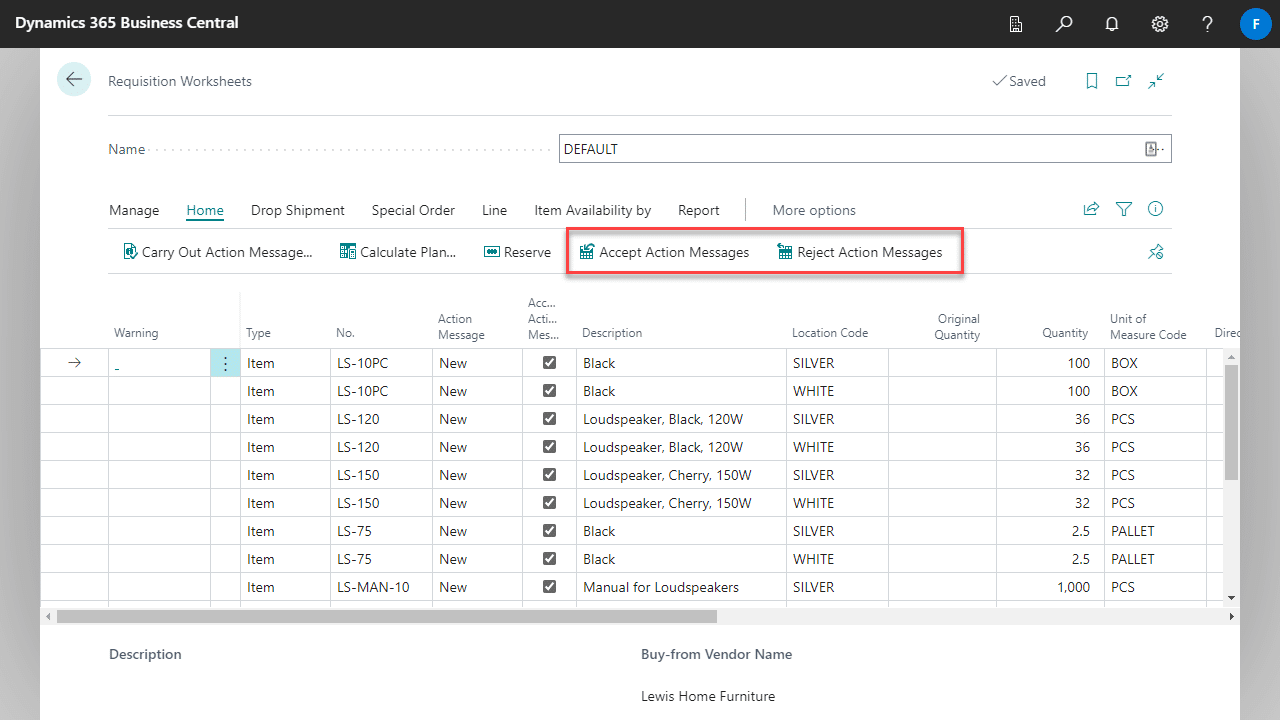Click the back arrow button
The height and width of the screenshot is (720, 1280).
click(x=74, y=79)
